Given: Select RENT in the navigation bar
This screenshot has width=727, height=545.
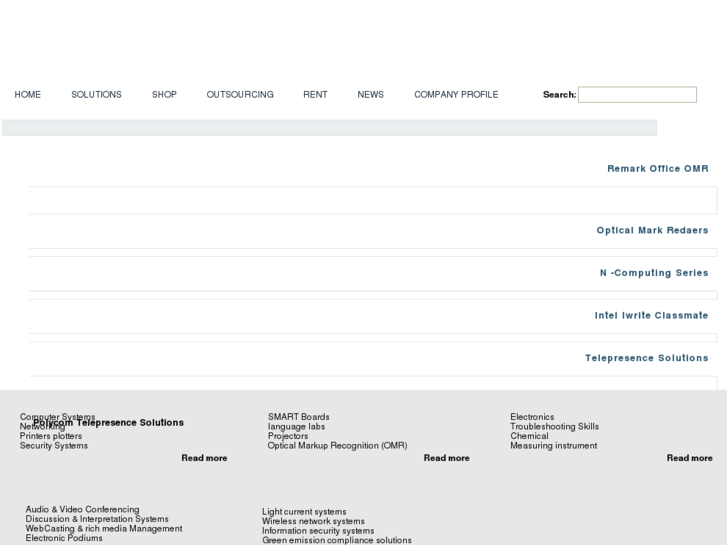Looking at the screenshot, I should 315,95.
